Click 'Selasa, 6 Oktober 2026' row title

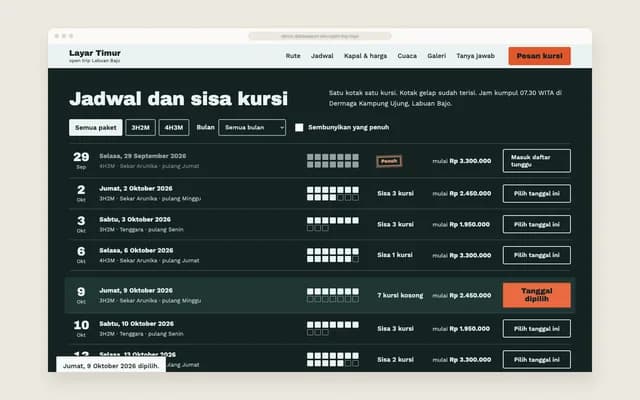point(136,250)
